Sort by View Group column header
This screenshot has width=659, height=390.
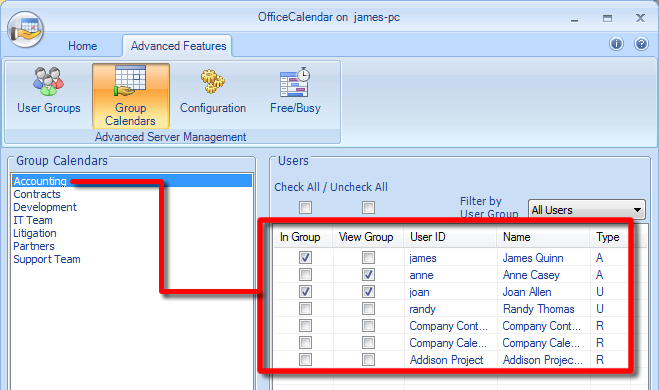(x=368, y=237)
